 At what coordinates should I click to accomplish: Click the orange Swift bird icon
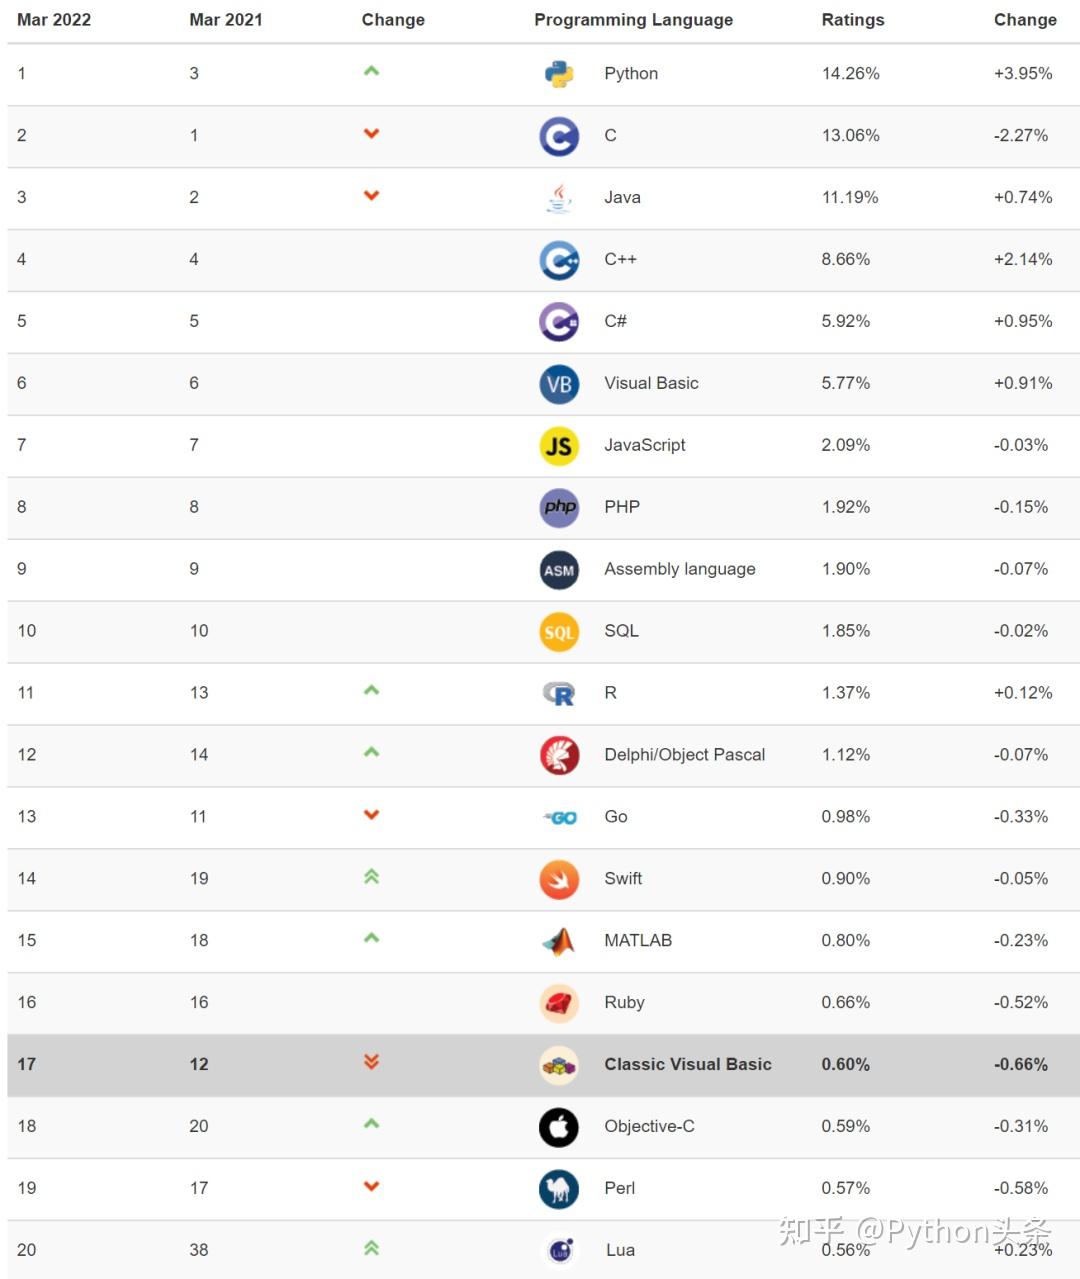559,880
